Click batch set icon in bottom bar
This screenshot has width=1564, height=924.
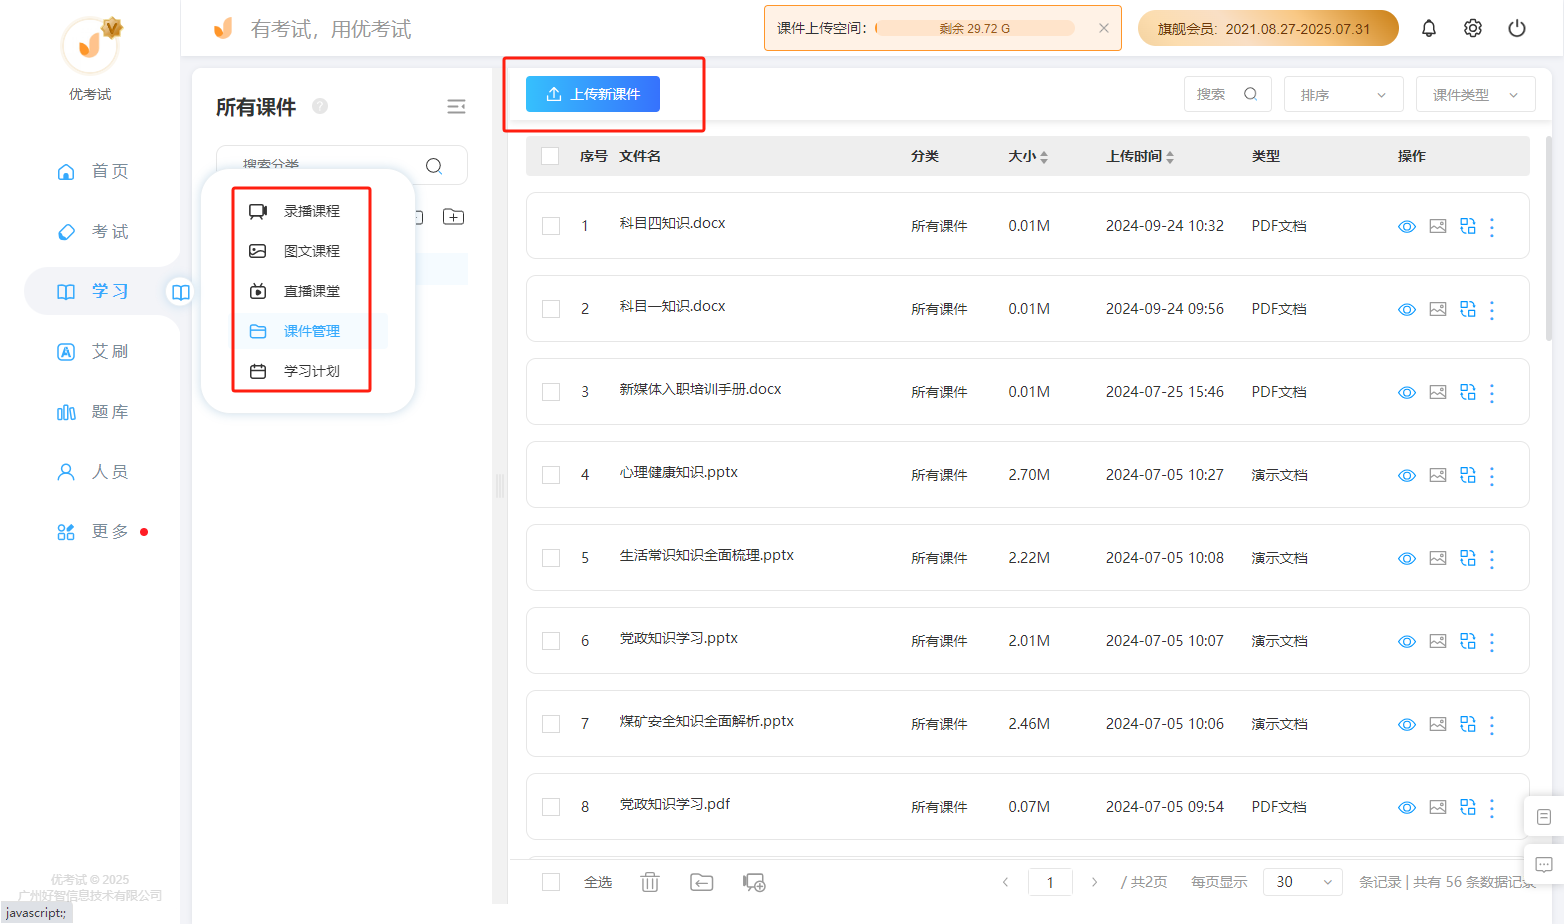pos(754,882)
